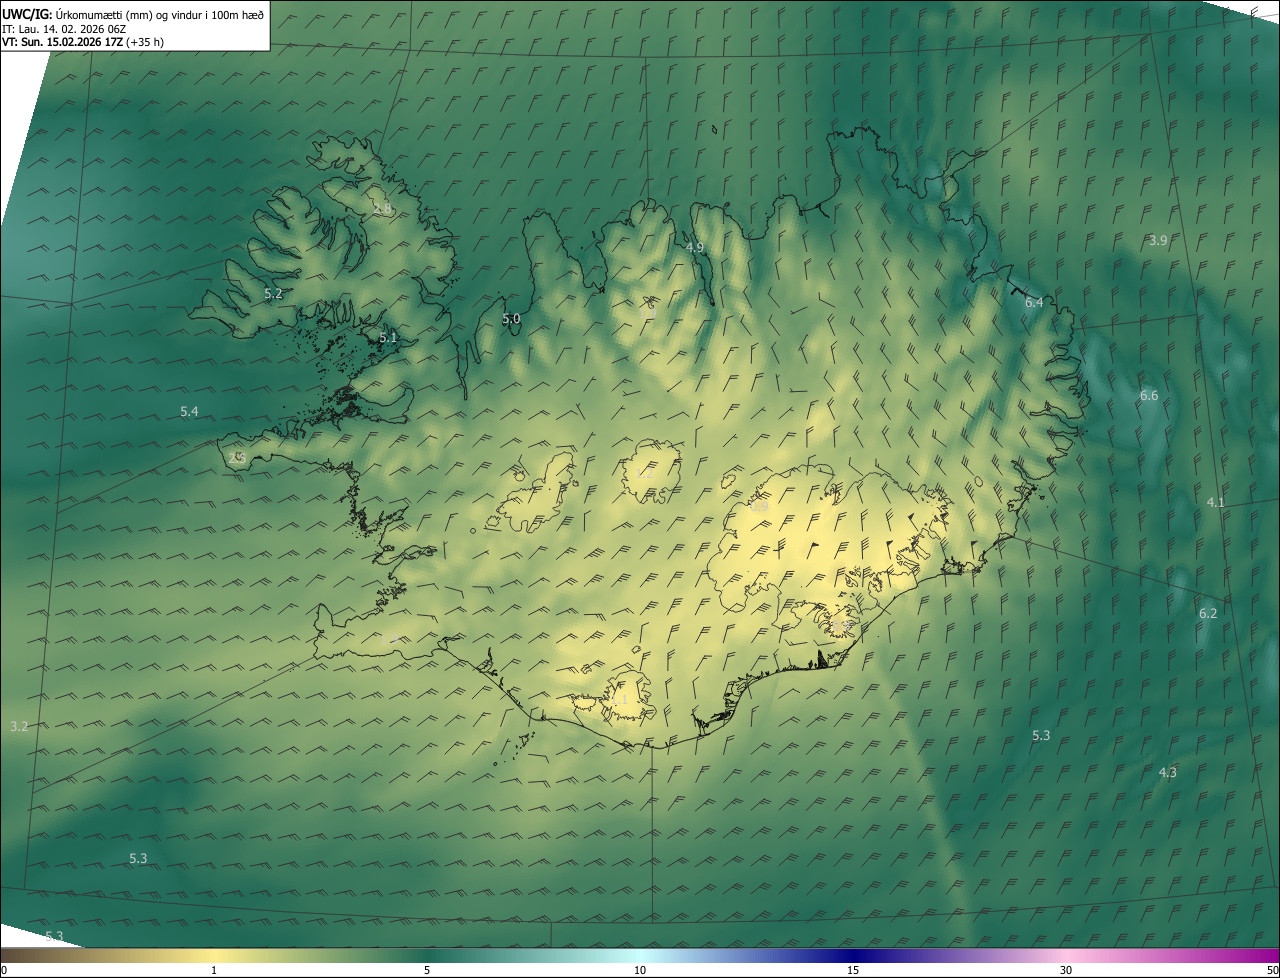Click the colorbar tick label 10
This screenshot has height=978, width=1280.
640,970
